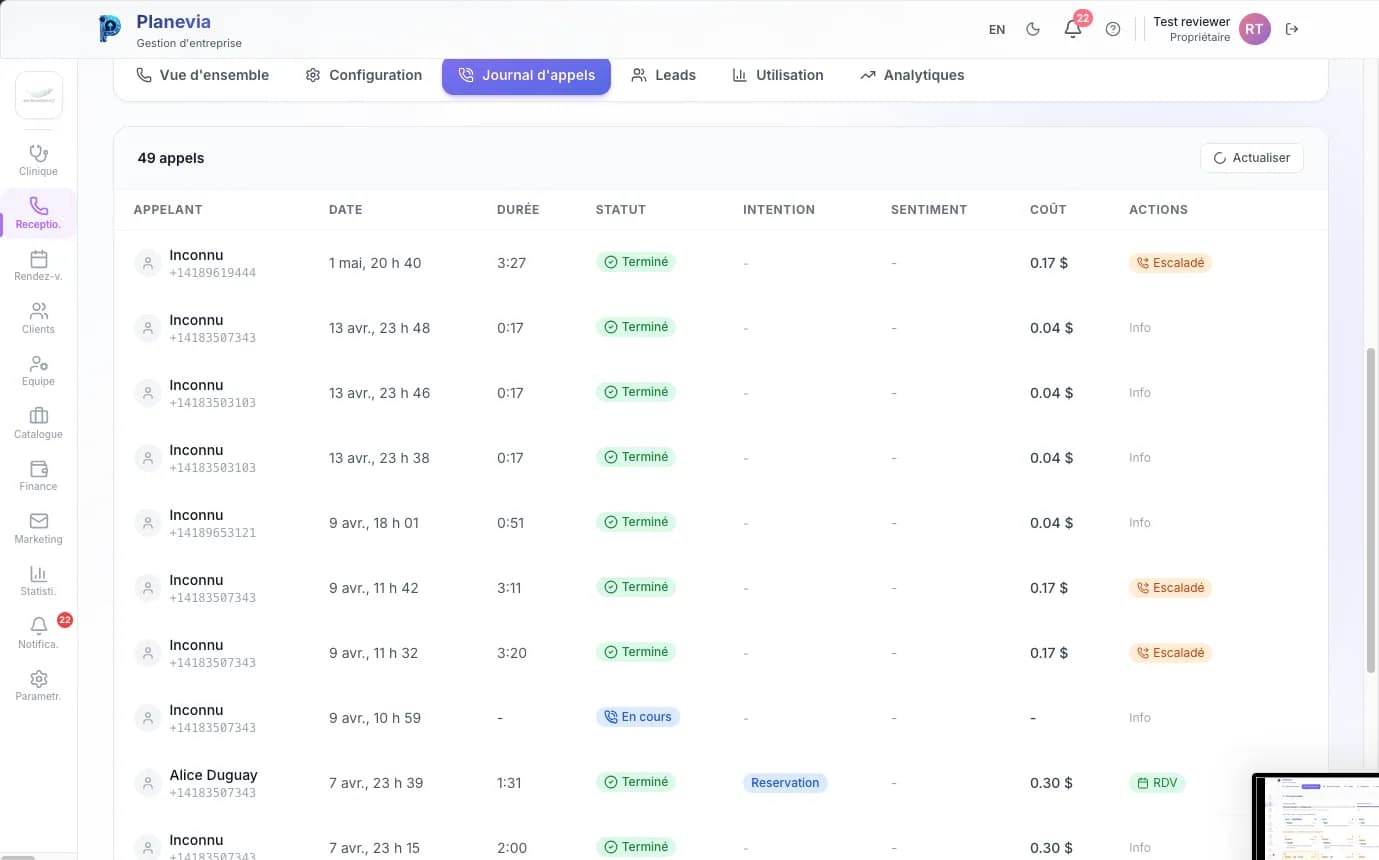Click Escaladé badge on 1 mai call
This screenshot has width=1379, height=860.
[1170, 263]
